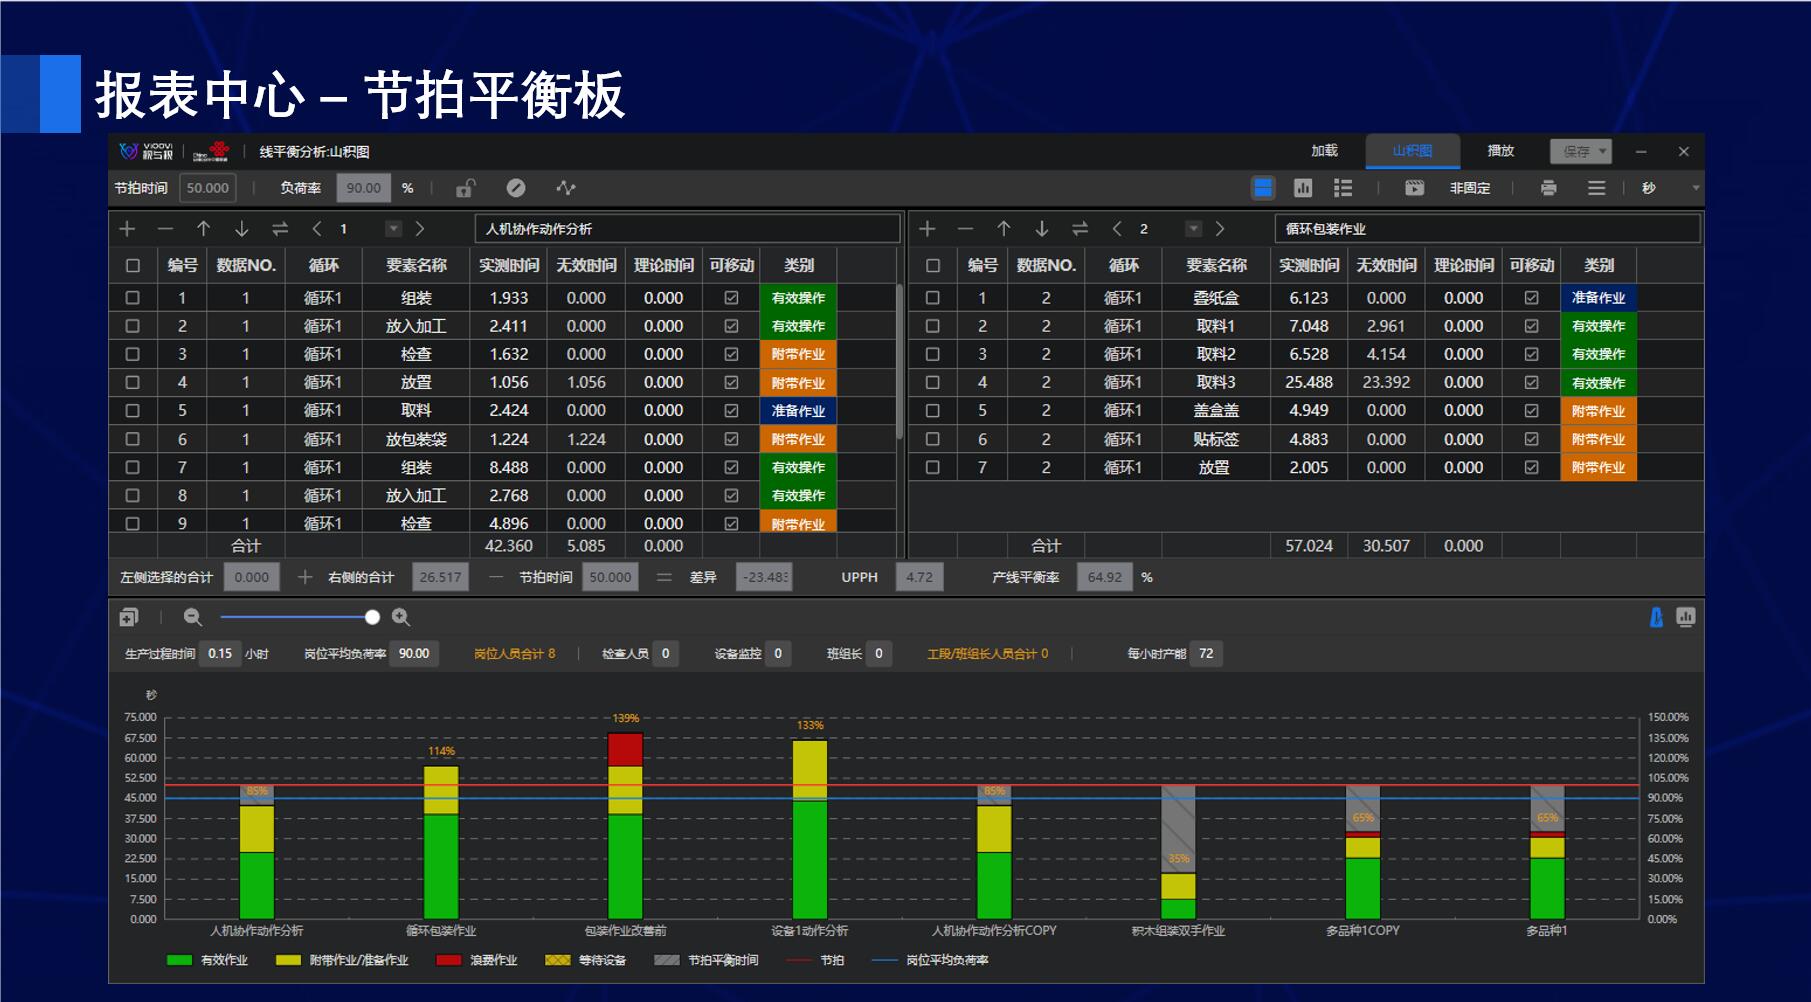The height and width of the screenshot is (1002, 1811).
Task: Click 无效时间 column header in right table
Action: (x=1386, y=266)
